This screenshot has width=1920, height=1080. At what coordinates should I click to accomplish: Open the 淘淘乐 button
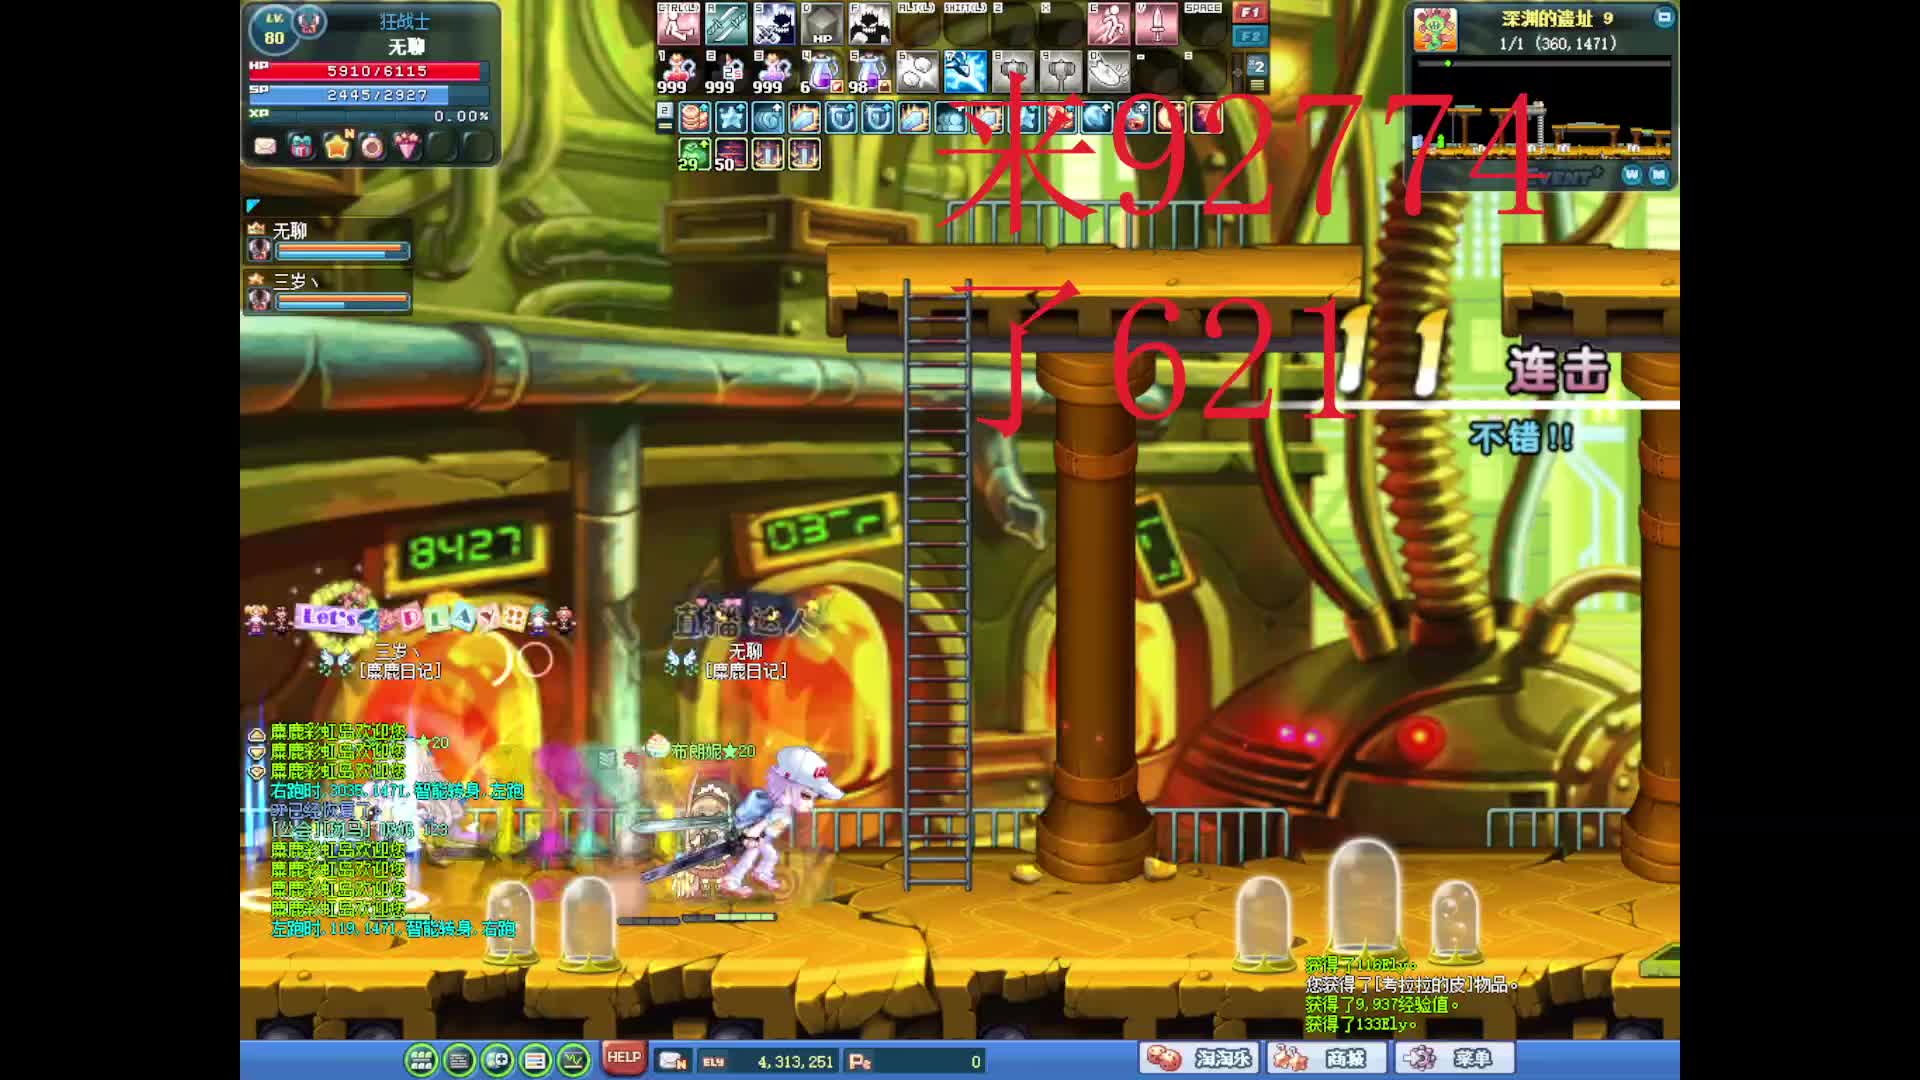click(x=1199, y=1058)
